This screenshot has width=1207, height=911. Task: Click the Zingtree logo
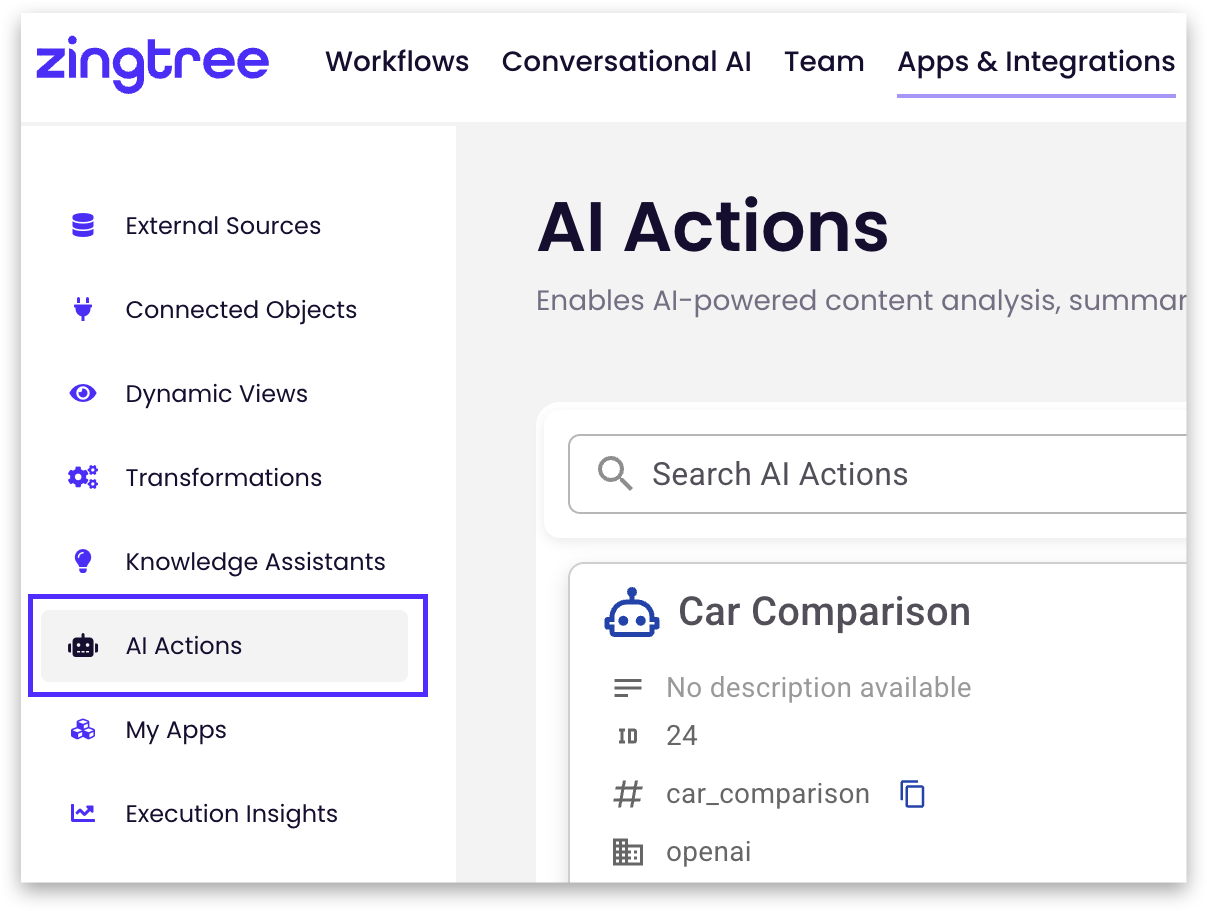pos(152,63)
